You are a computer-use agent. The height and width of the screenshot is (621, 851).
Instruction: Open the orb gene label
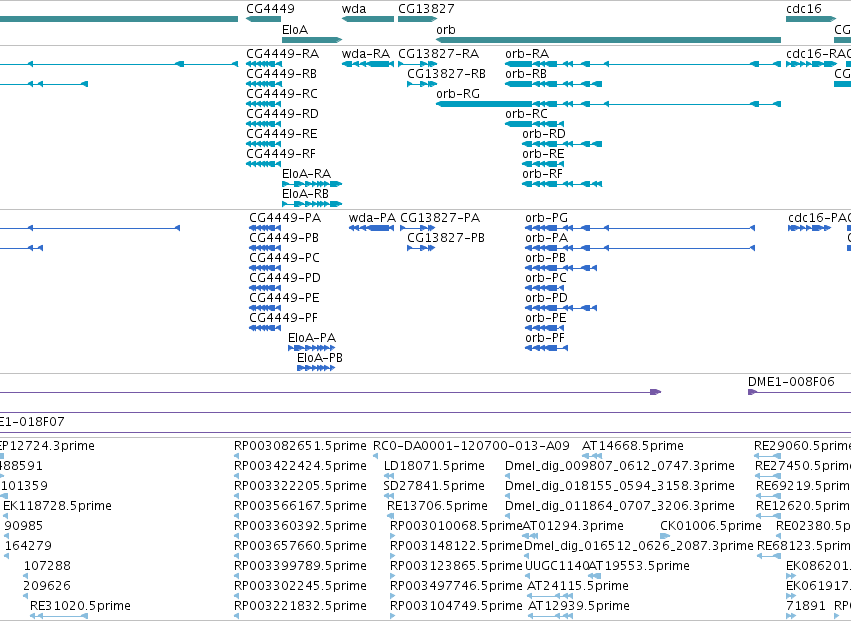[x=446, y=30]
